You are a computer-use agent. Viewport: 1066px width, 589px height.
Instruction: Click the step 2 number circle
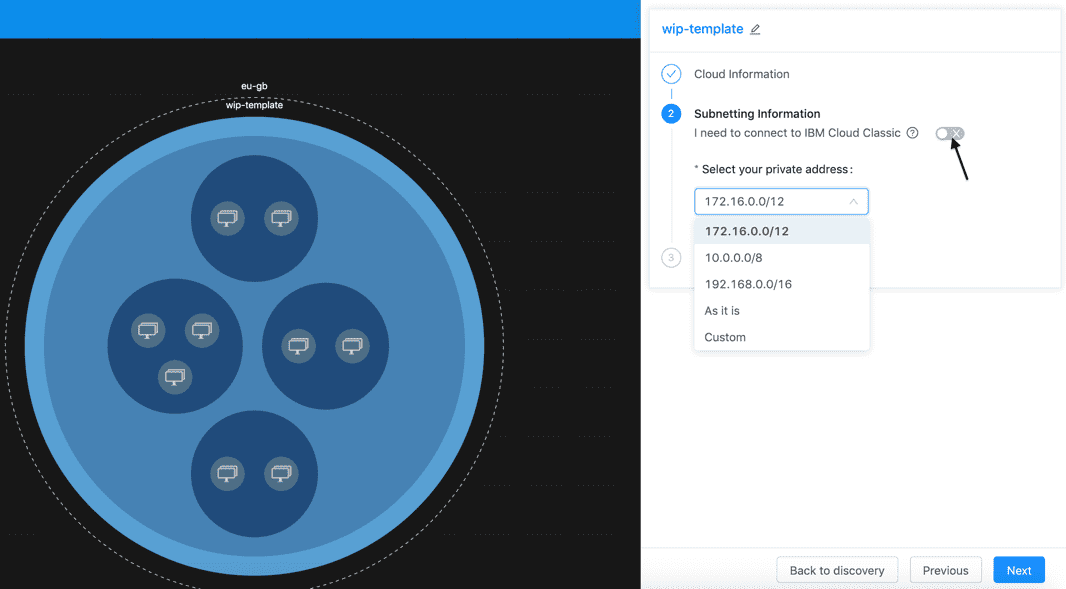[x=671, y=114]
